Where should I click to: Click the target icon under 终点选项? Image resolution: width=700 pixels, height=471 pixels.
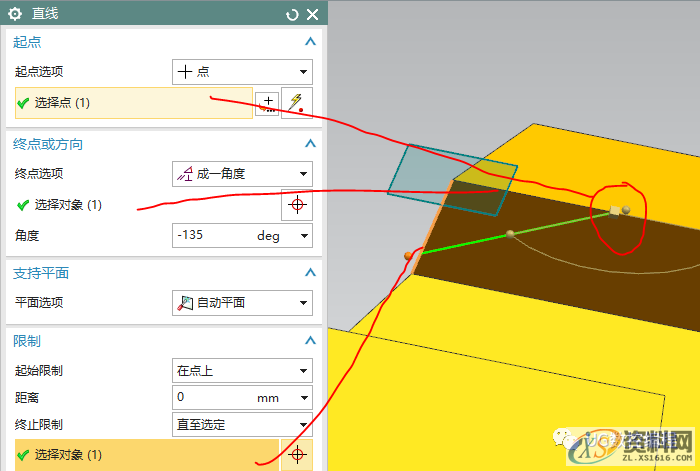(x=297, y=205)
